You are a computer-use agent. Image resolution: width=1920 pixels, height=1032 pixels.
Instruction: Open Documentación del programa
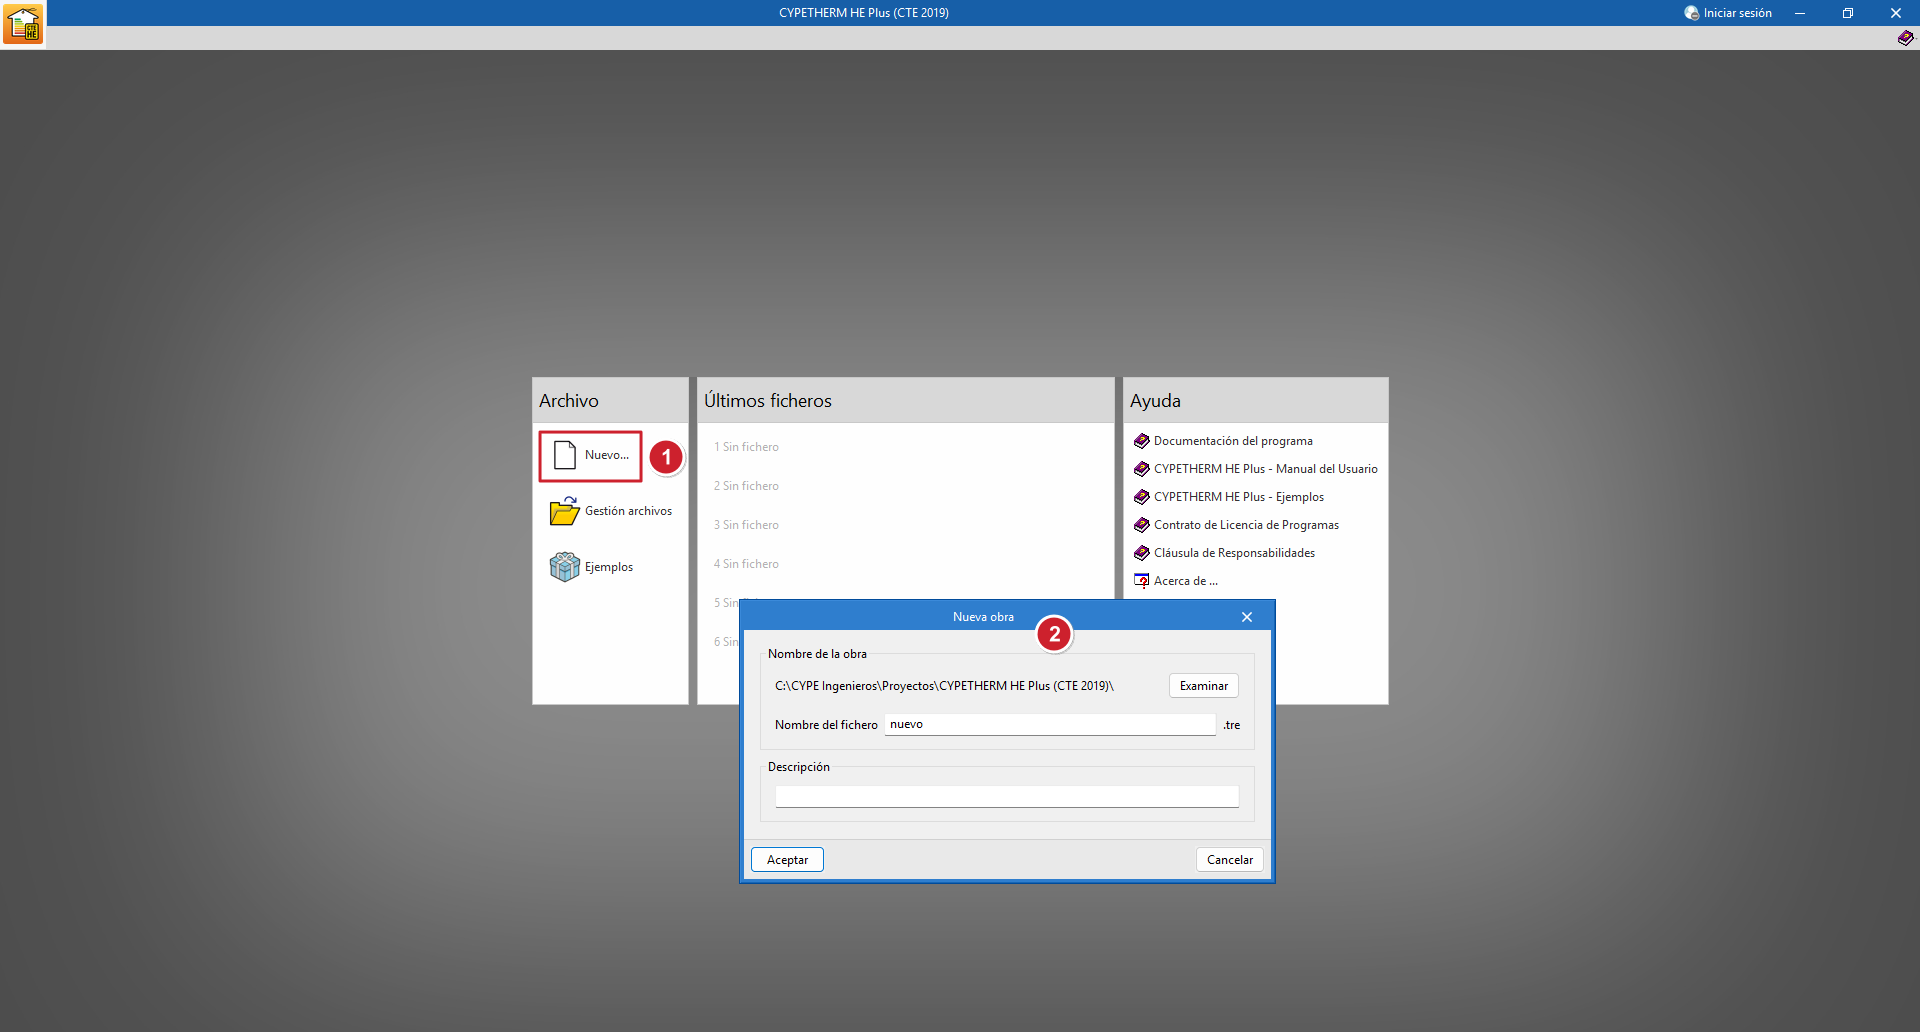click(1232, 441)
